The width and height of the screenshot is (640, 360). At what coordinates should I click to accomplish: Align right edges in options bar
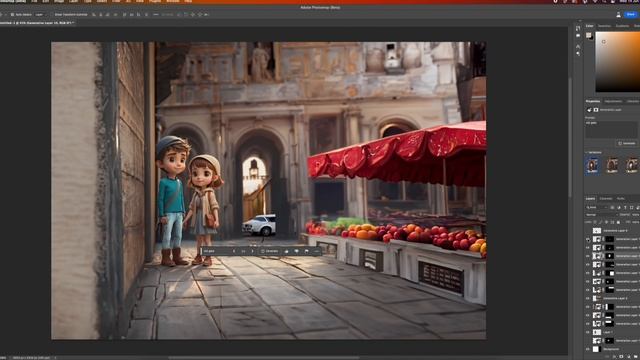(108, 14)
